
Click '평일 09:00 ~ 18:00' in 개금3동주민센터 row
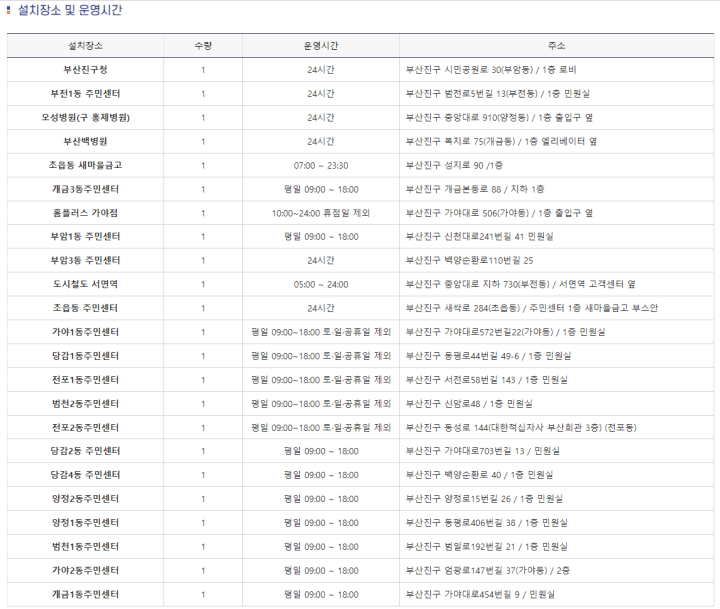tap(321, 189)
